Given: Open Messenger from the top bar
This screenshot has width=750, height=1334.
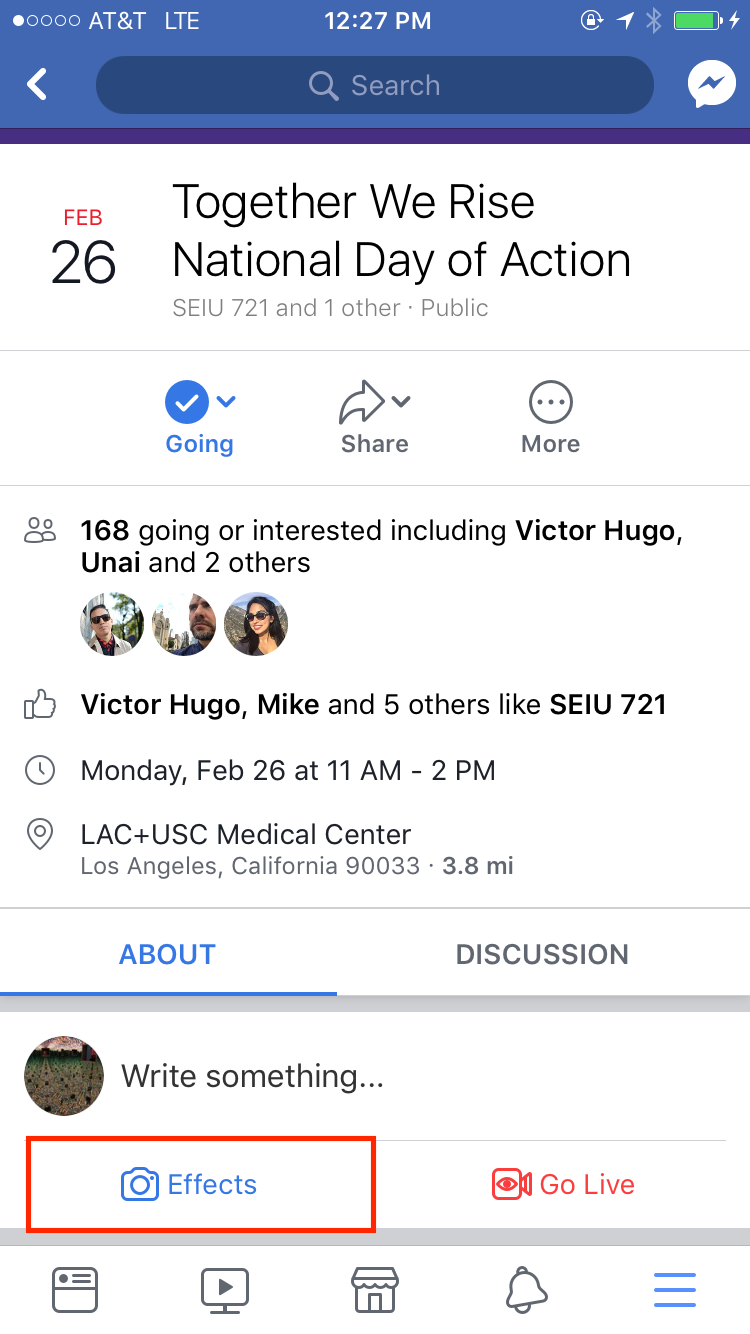Looking at the screenshot, I should pos(711,85).
